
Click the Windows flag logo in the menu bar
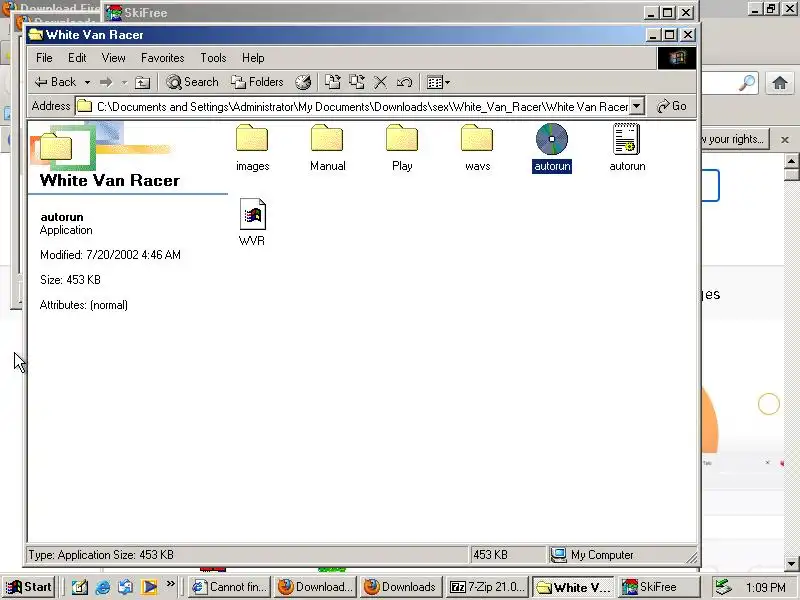tap(677, 58)
